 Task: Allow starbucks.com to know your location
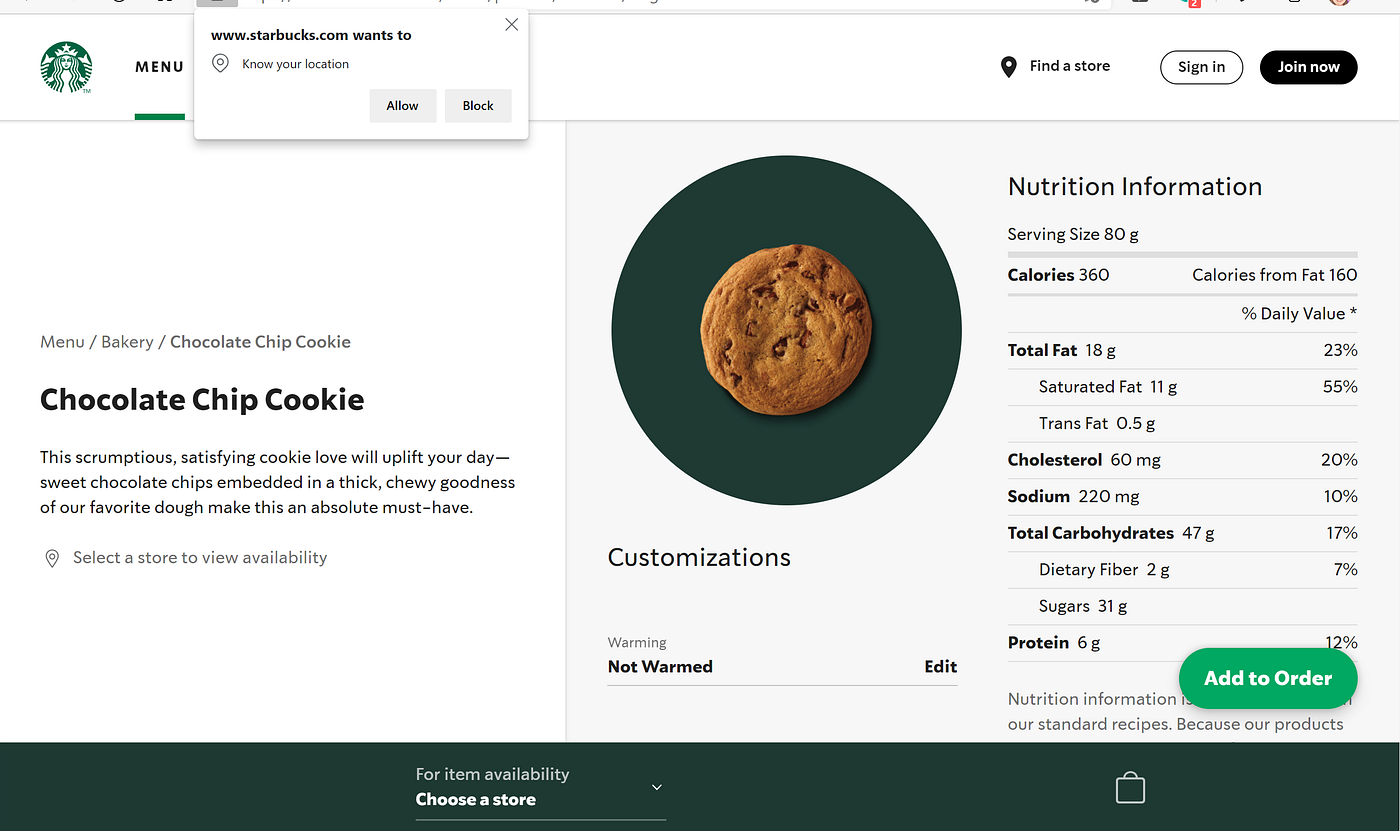point(403,106)
